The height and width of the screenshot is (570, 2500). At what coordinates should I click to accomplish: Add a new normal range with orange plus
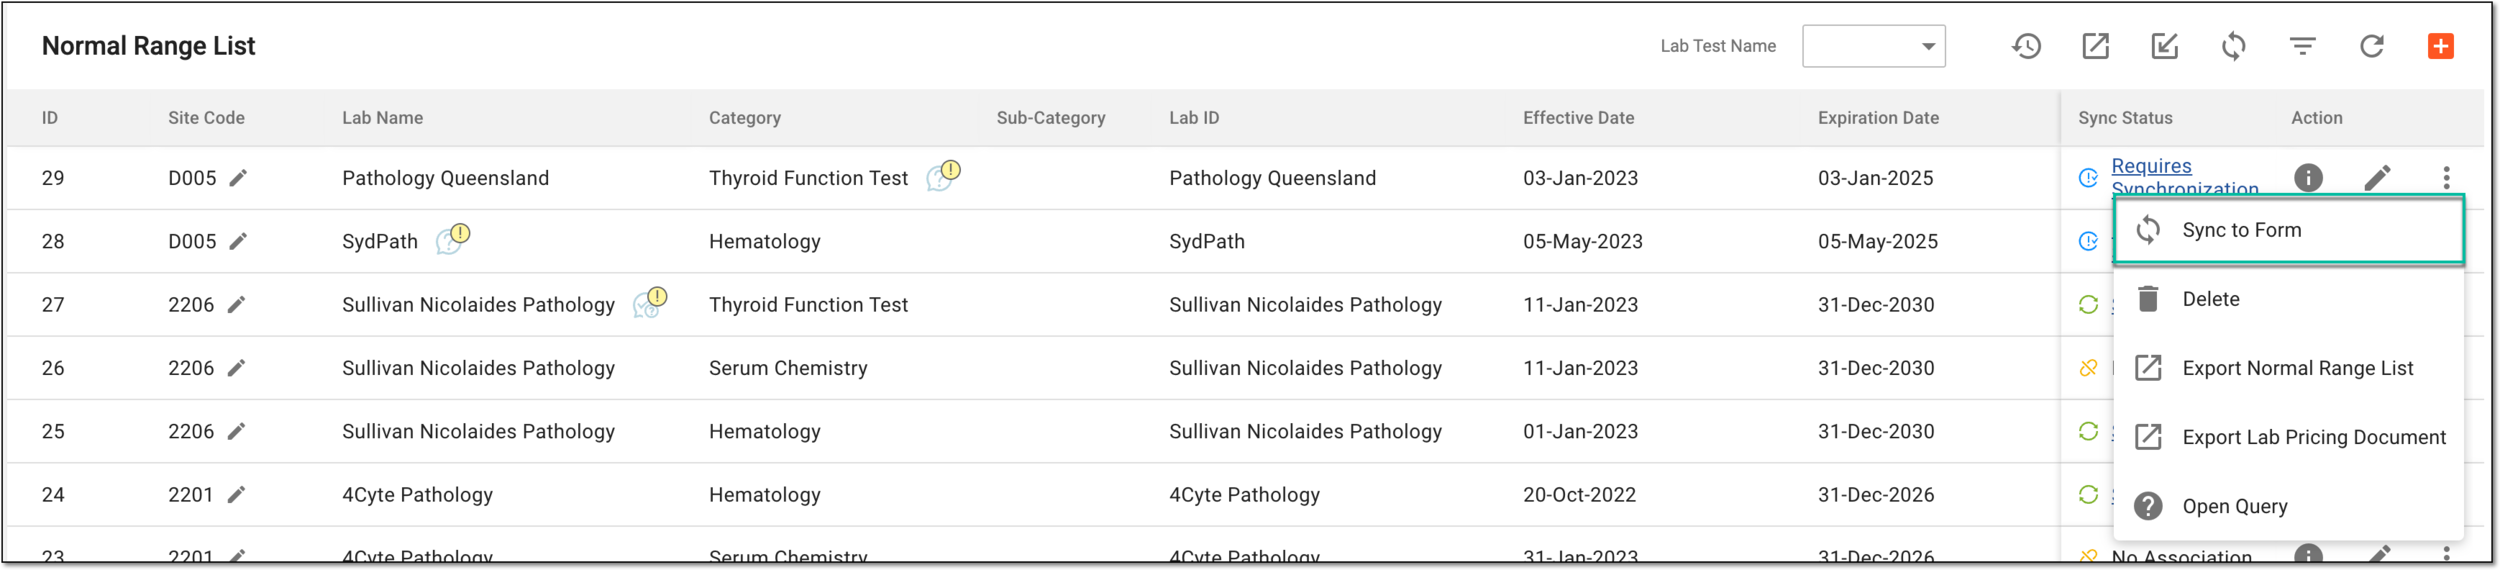[x=2440, y=46]
